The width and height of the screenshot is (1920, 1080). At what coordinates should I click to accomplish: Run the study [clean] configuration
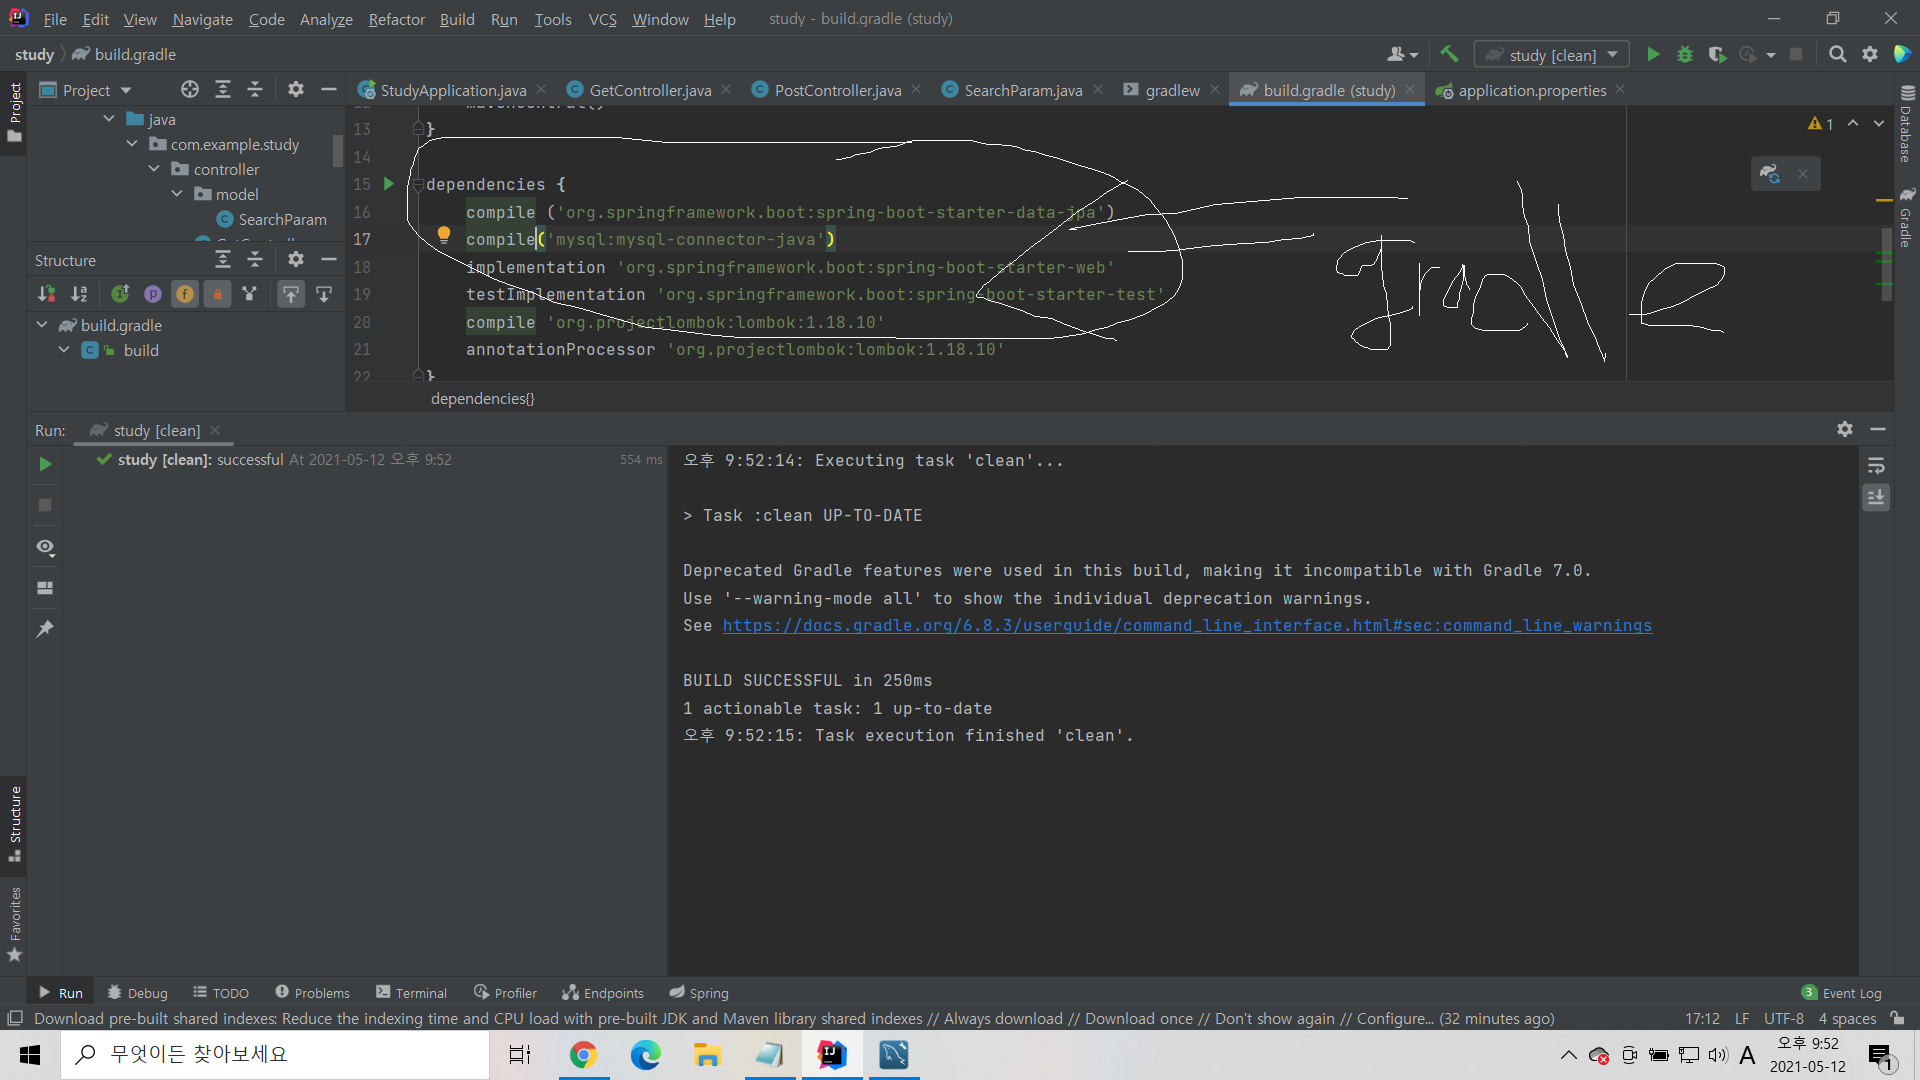point(1652,54)
